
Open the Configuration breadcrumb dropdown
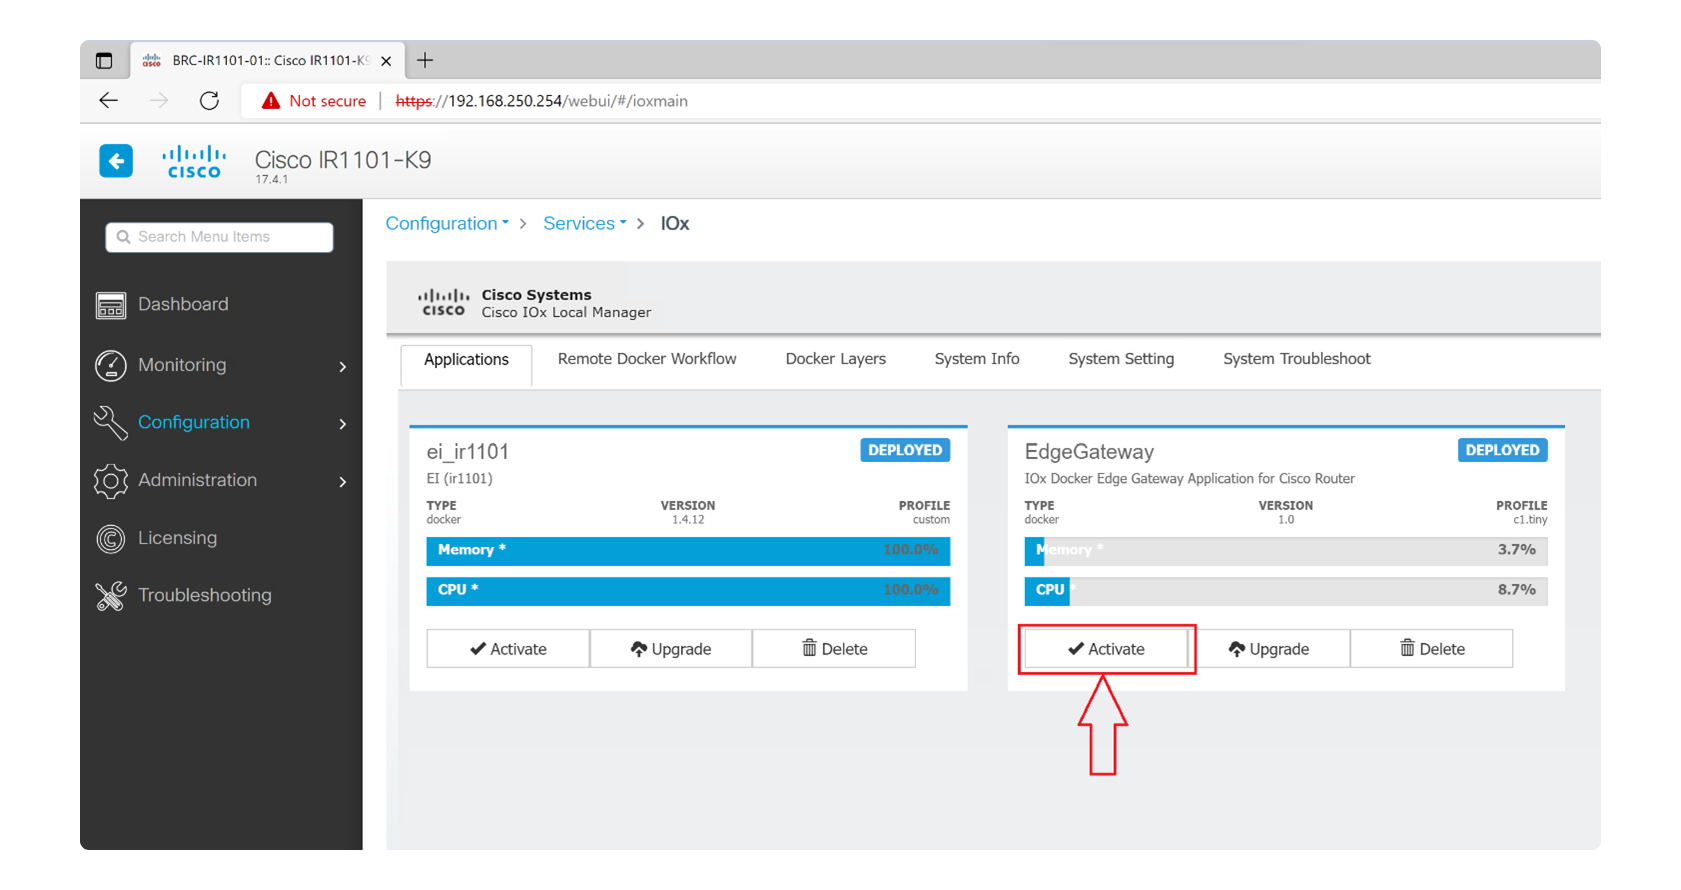click(447, 224)
